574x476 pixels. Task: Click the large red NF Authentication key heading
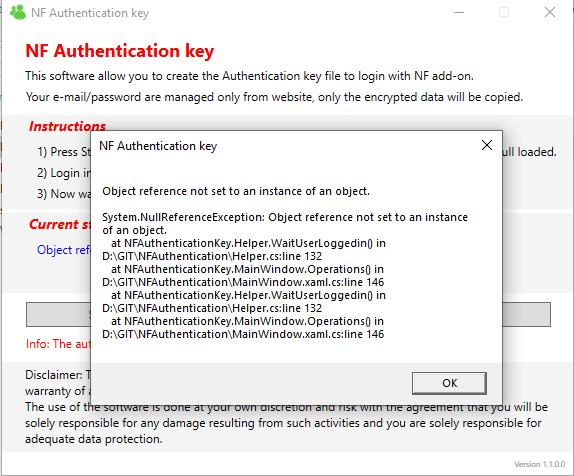tap(120, 51)
